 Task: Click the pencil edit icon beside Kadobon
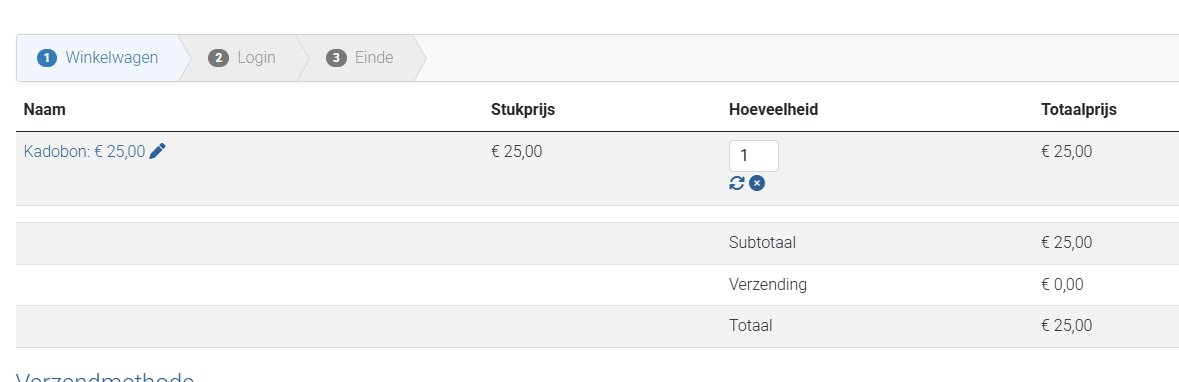157,151
